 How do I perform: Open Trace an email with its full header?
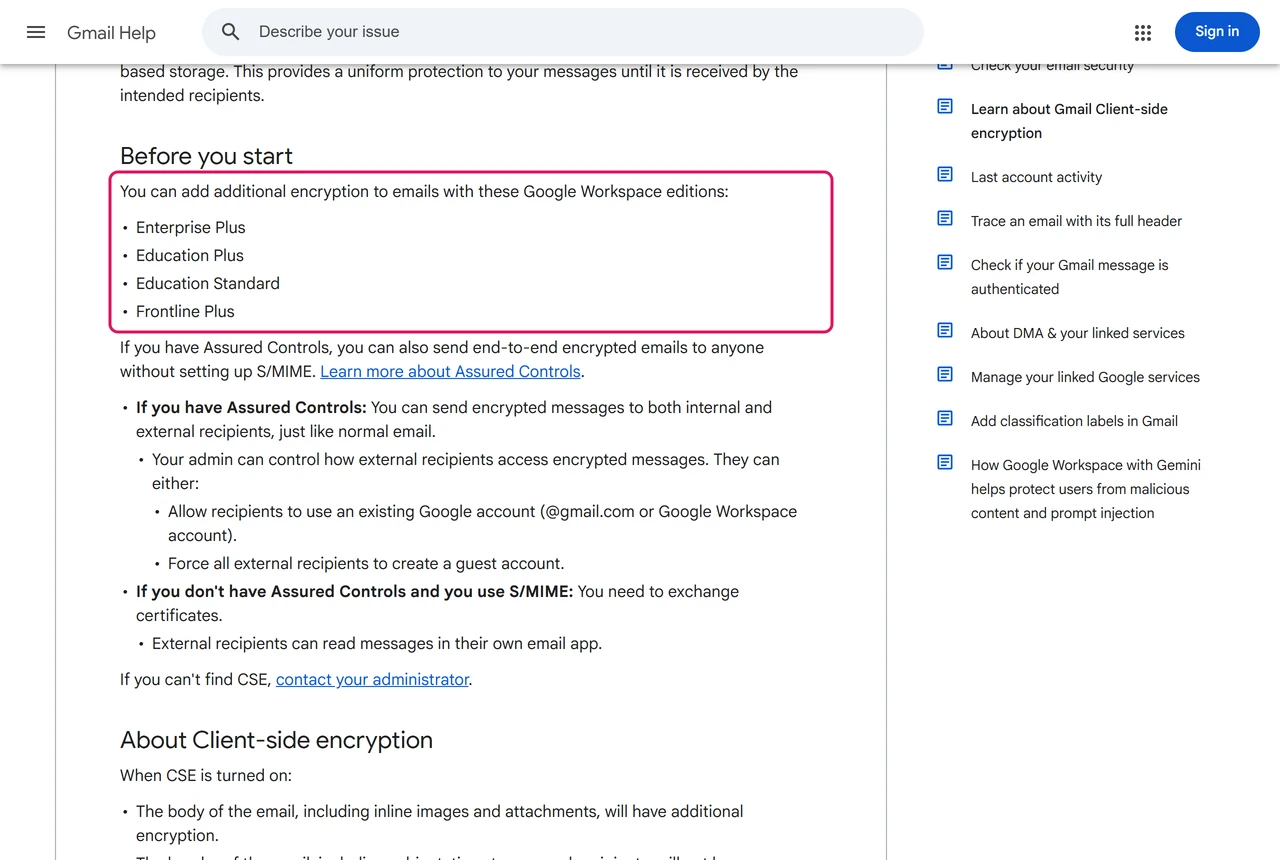(1076, 221)
